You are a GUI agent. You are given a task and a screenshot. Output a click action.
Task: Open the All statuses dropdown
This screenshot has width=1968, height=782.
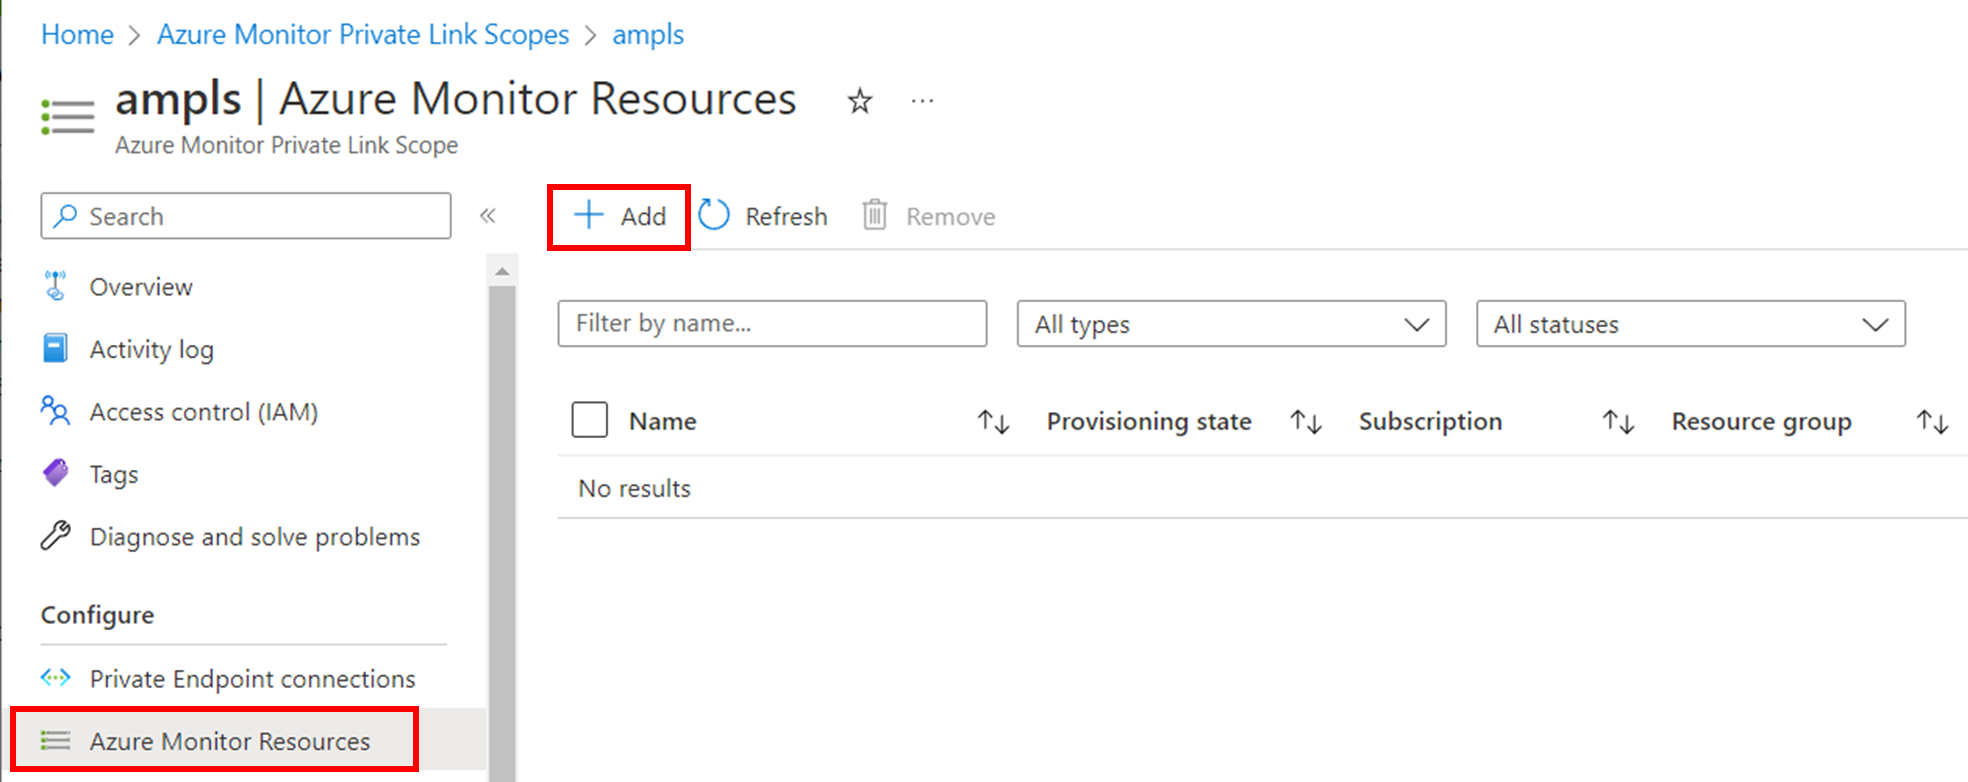1691,324
